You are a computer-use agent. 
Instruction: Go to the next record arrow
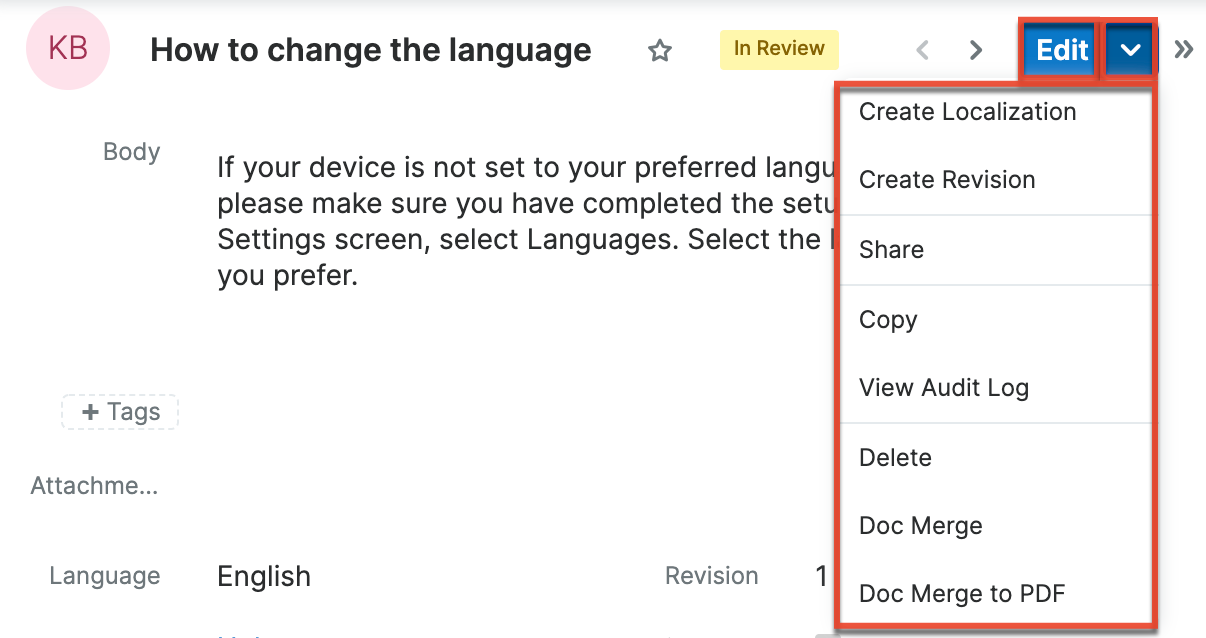click(976, 50)
